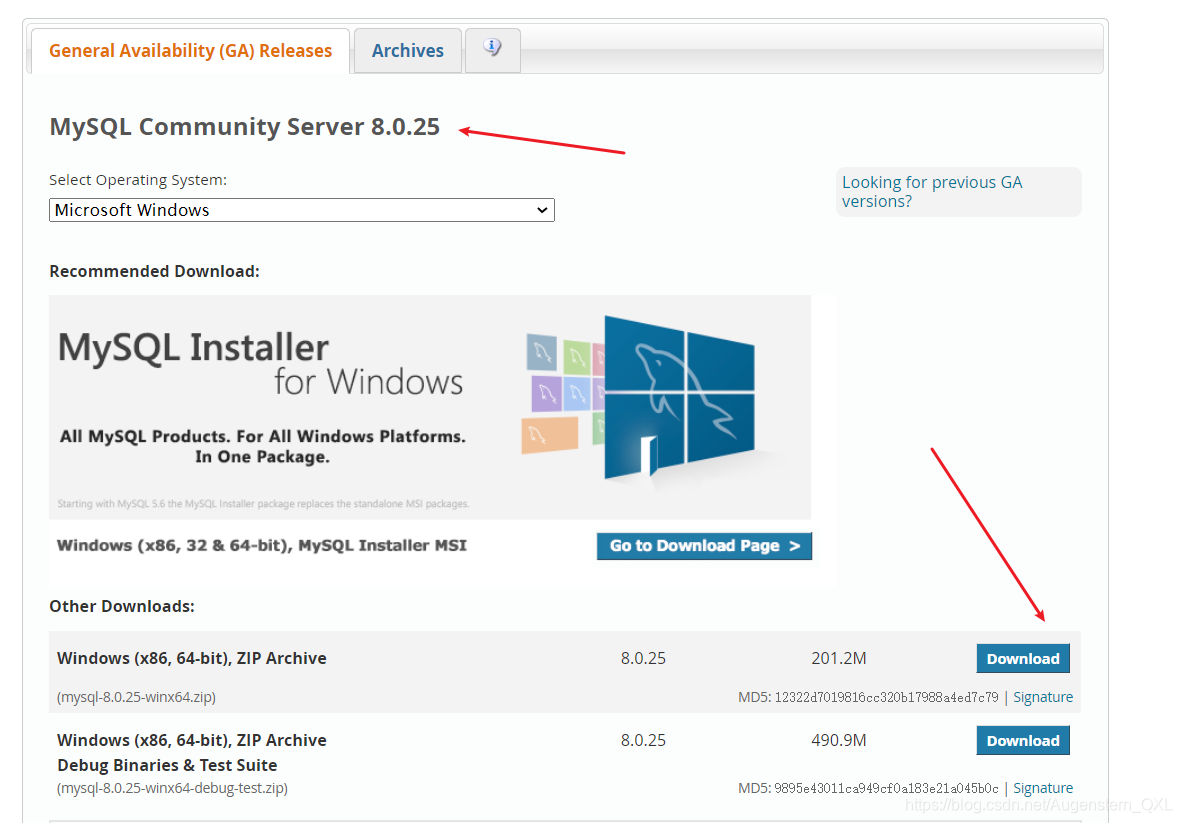Open Signature link for mysql-8.0.25-winx64.zip
This screenshot has width=1182, height=823.
[1043, 697]
